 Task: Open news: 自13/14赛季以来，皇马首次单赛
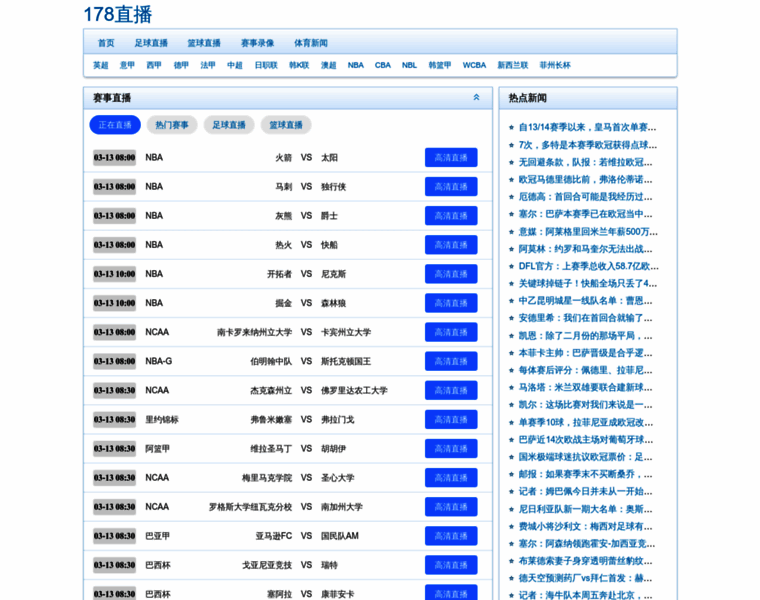[x=587, y=127]
